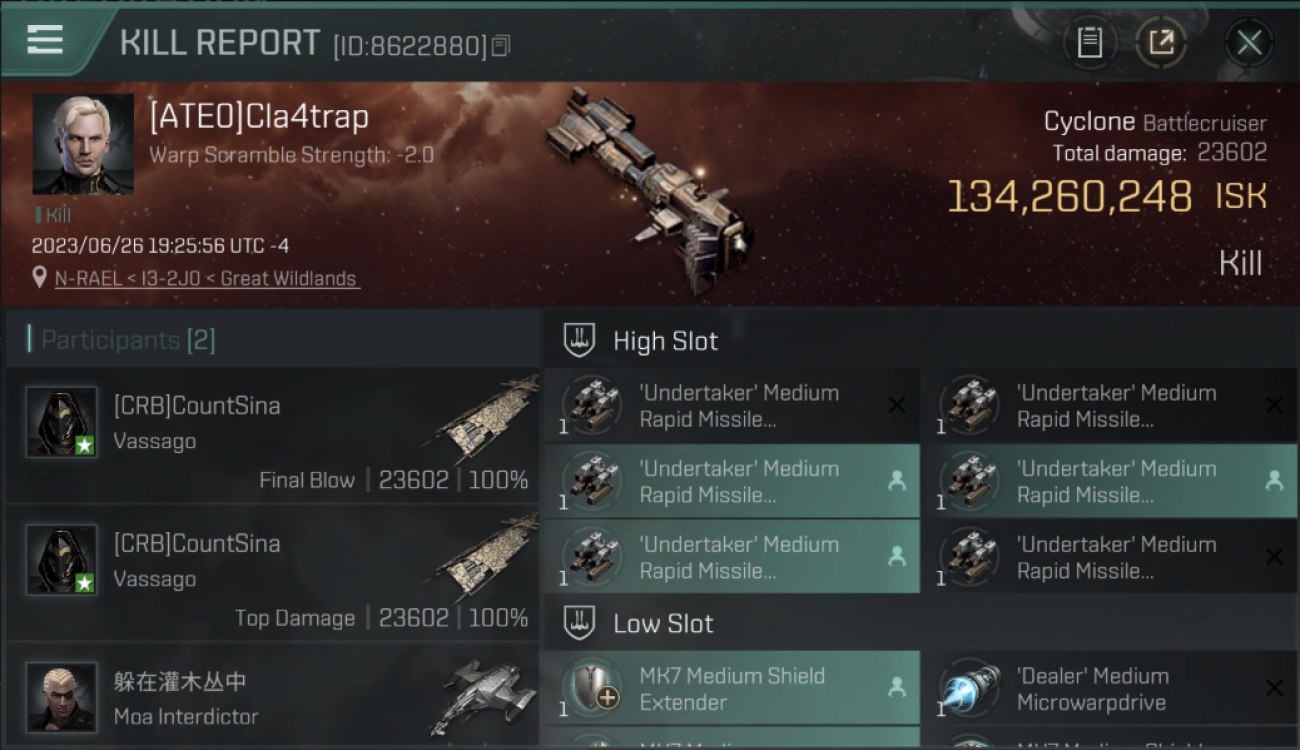The width and height of the screenshot is (1300, 750).
Task: Open the hamburger menu beside Kill Report
Action: pyautogui.click(x=45, y=39)
